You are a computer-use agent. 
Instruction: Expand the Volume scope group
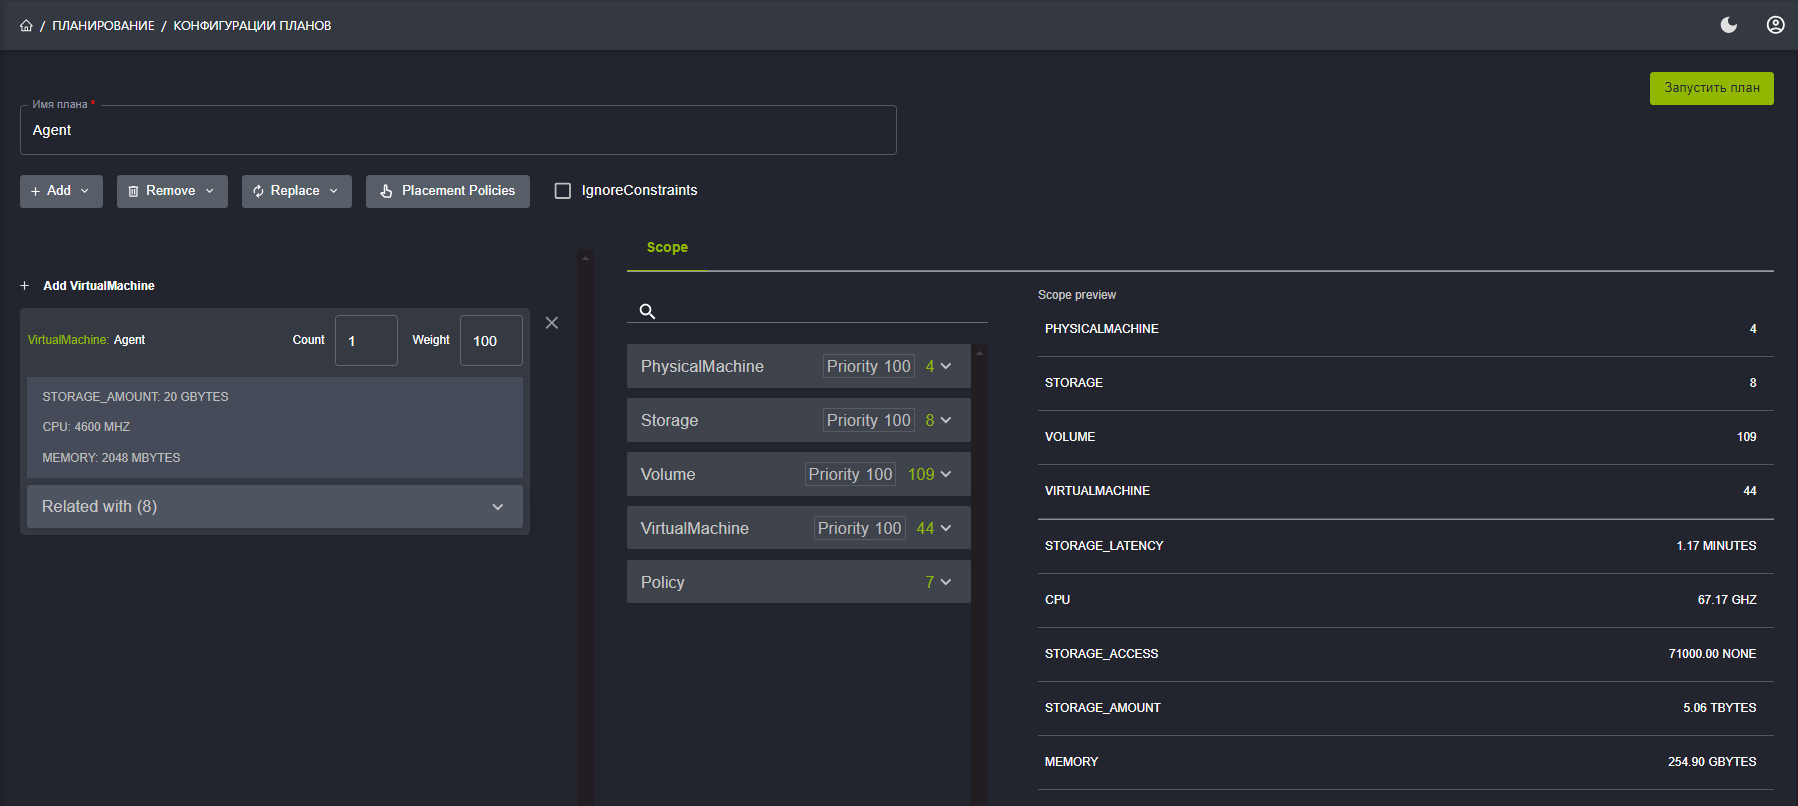(799, 474)
